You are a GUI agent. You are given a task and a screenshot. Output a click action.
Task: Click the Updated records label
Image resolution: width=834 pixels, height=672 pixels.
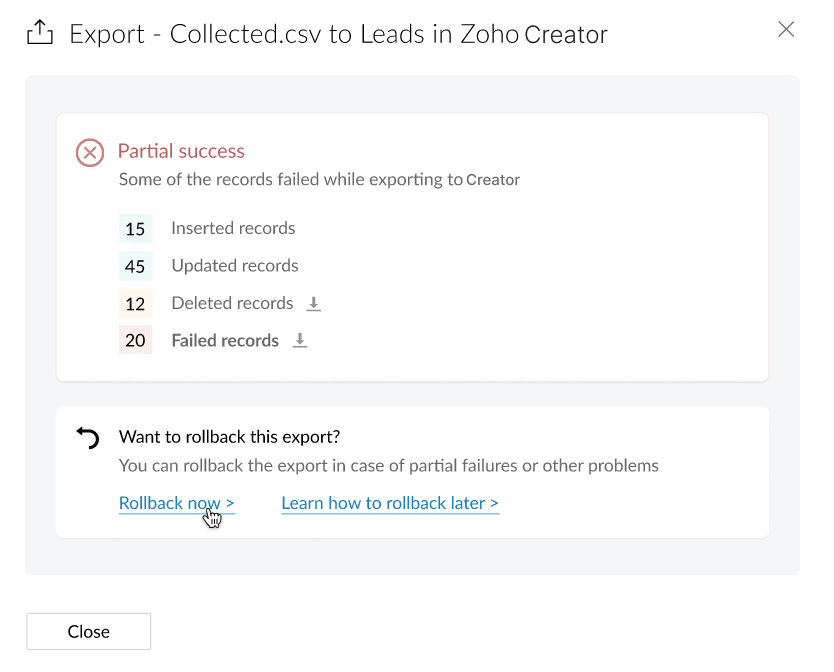pos(235,266)
